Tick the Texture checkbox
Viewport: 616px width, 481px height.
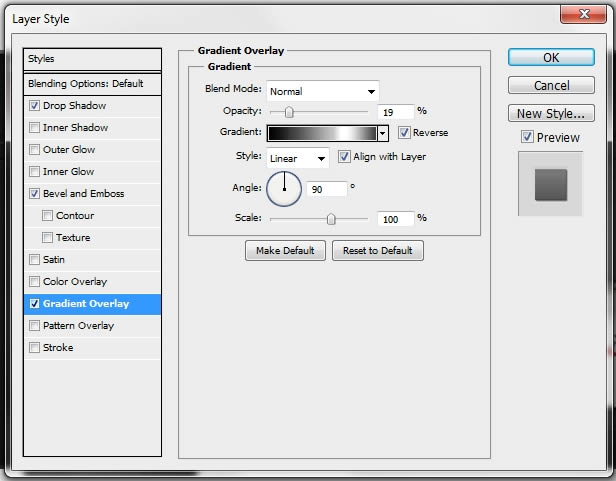tap(47, 237)
